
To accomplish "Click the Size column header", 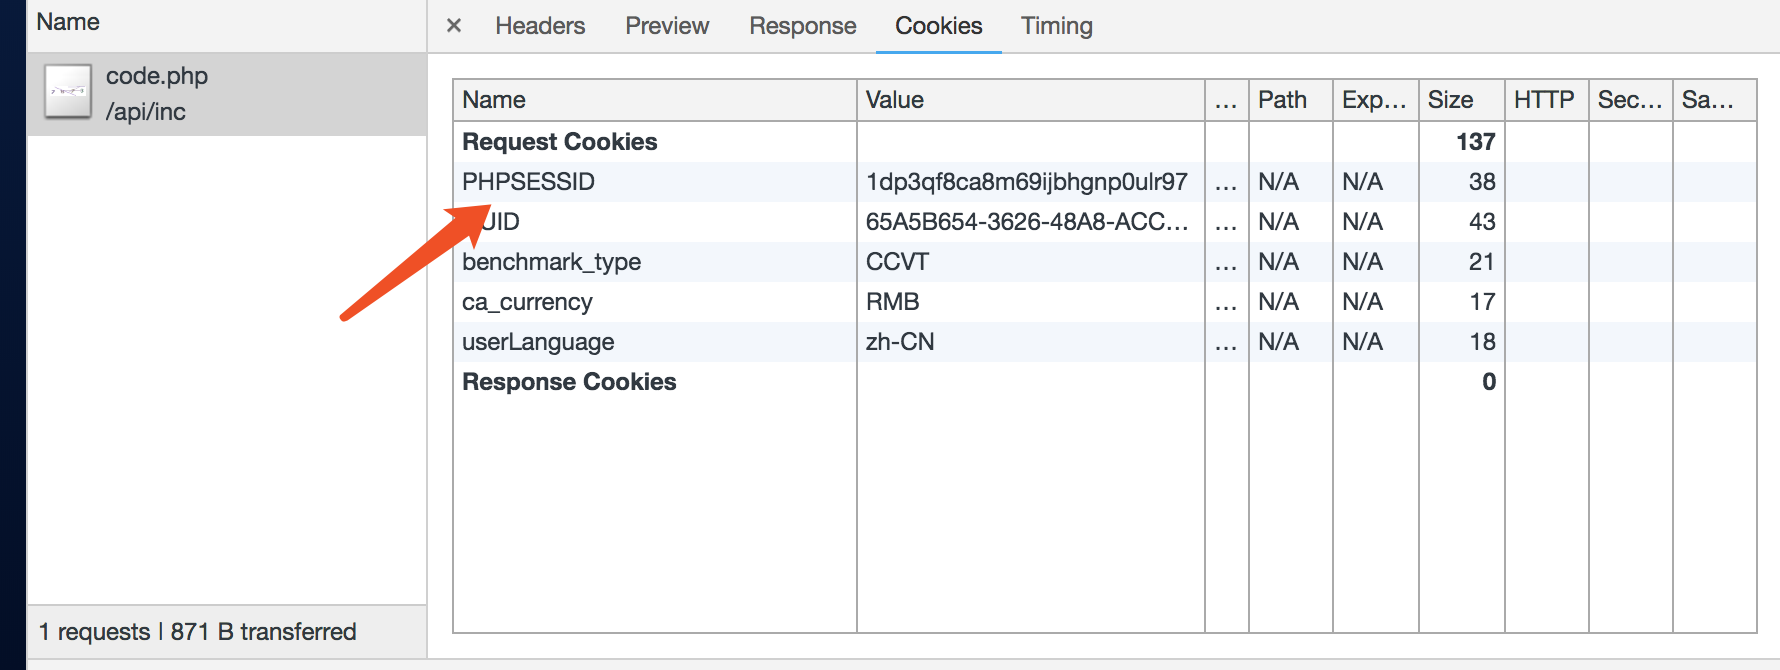I will [x=1450, y=100].
